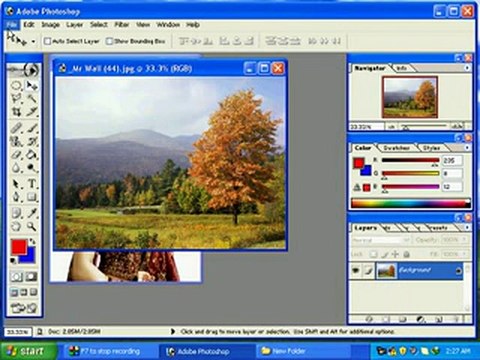This screenshot has height=360, width=480.
Task: Select the Paint Bucket tool
Action: 32,154
